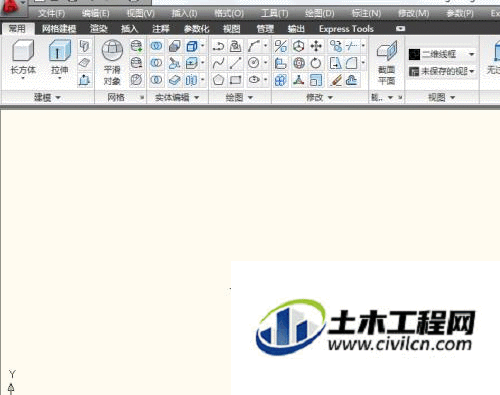Click the Erase icon in 修改 panel
The height and width of the screenshot is (395, 500).
tap(336, 80)
